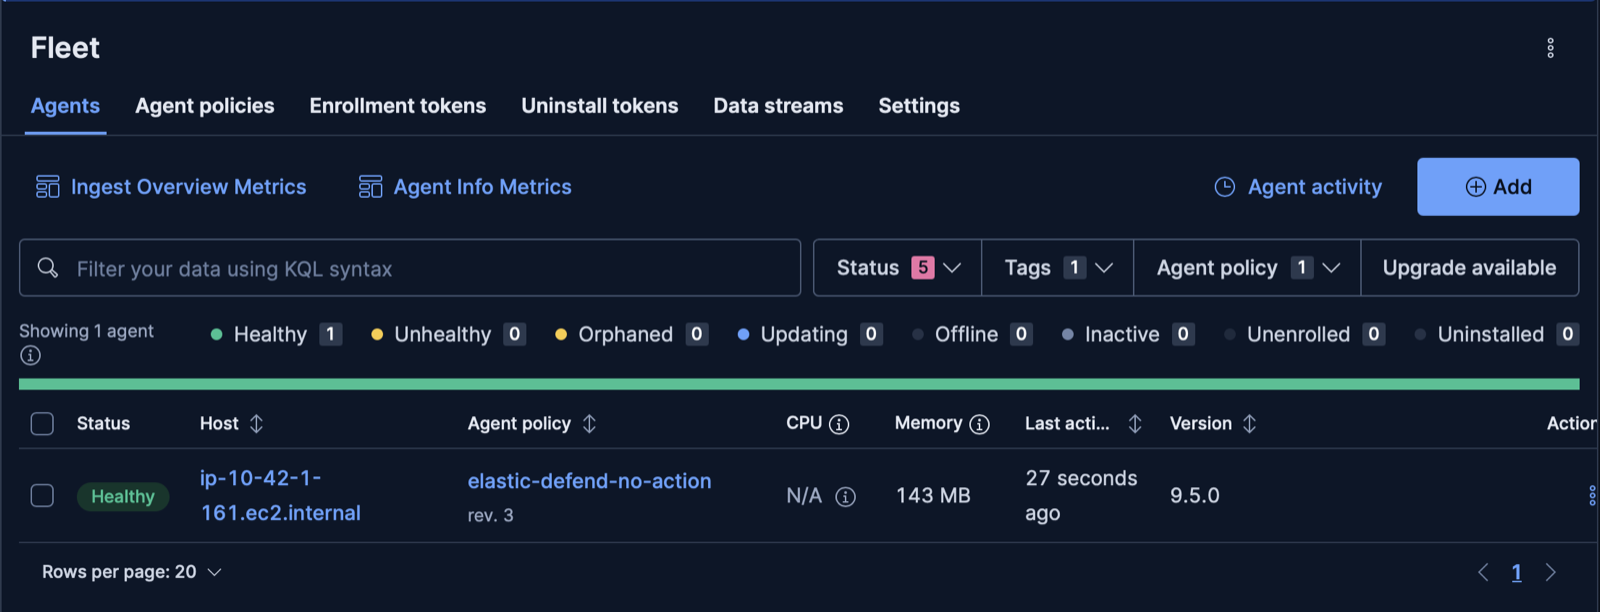Click the 9.5.0 version cell
The height and width of the screenshot is (612, 1600).
[x=1195, y=496]
